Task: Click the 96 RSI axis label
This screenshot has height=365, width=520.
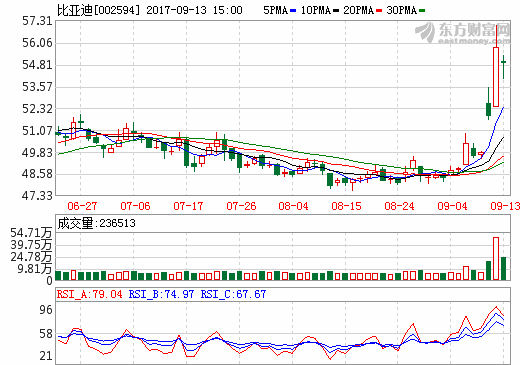Action: tap(46, 310)
